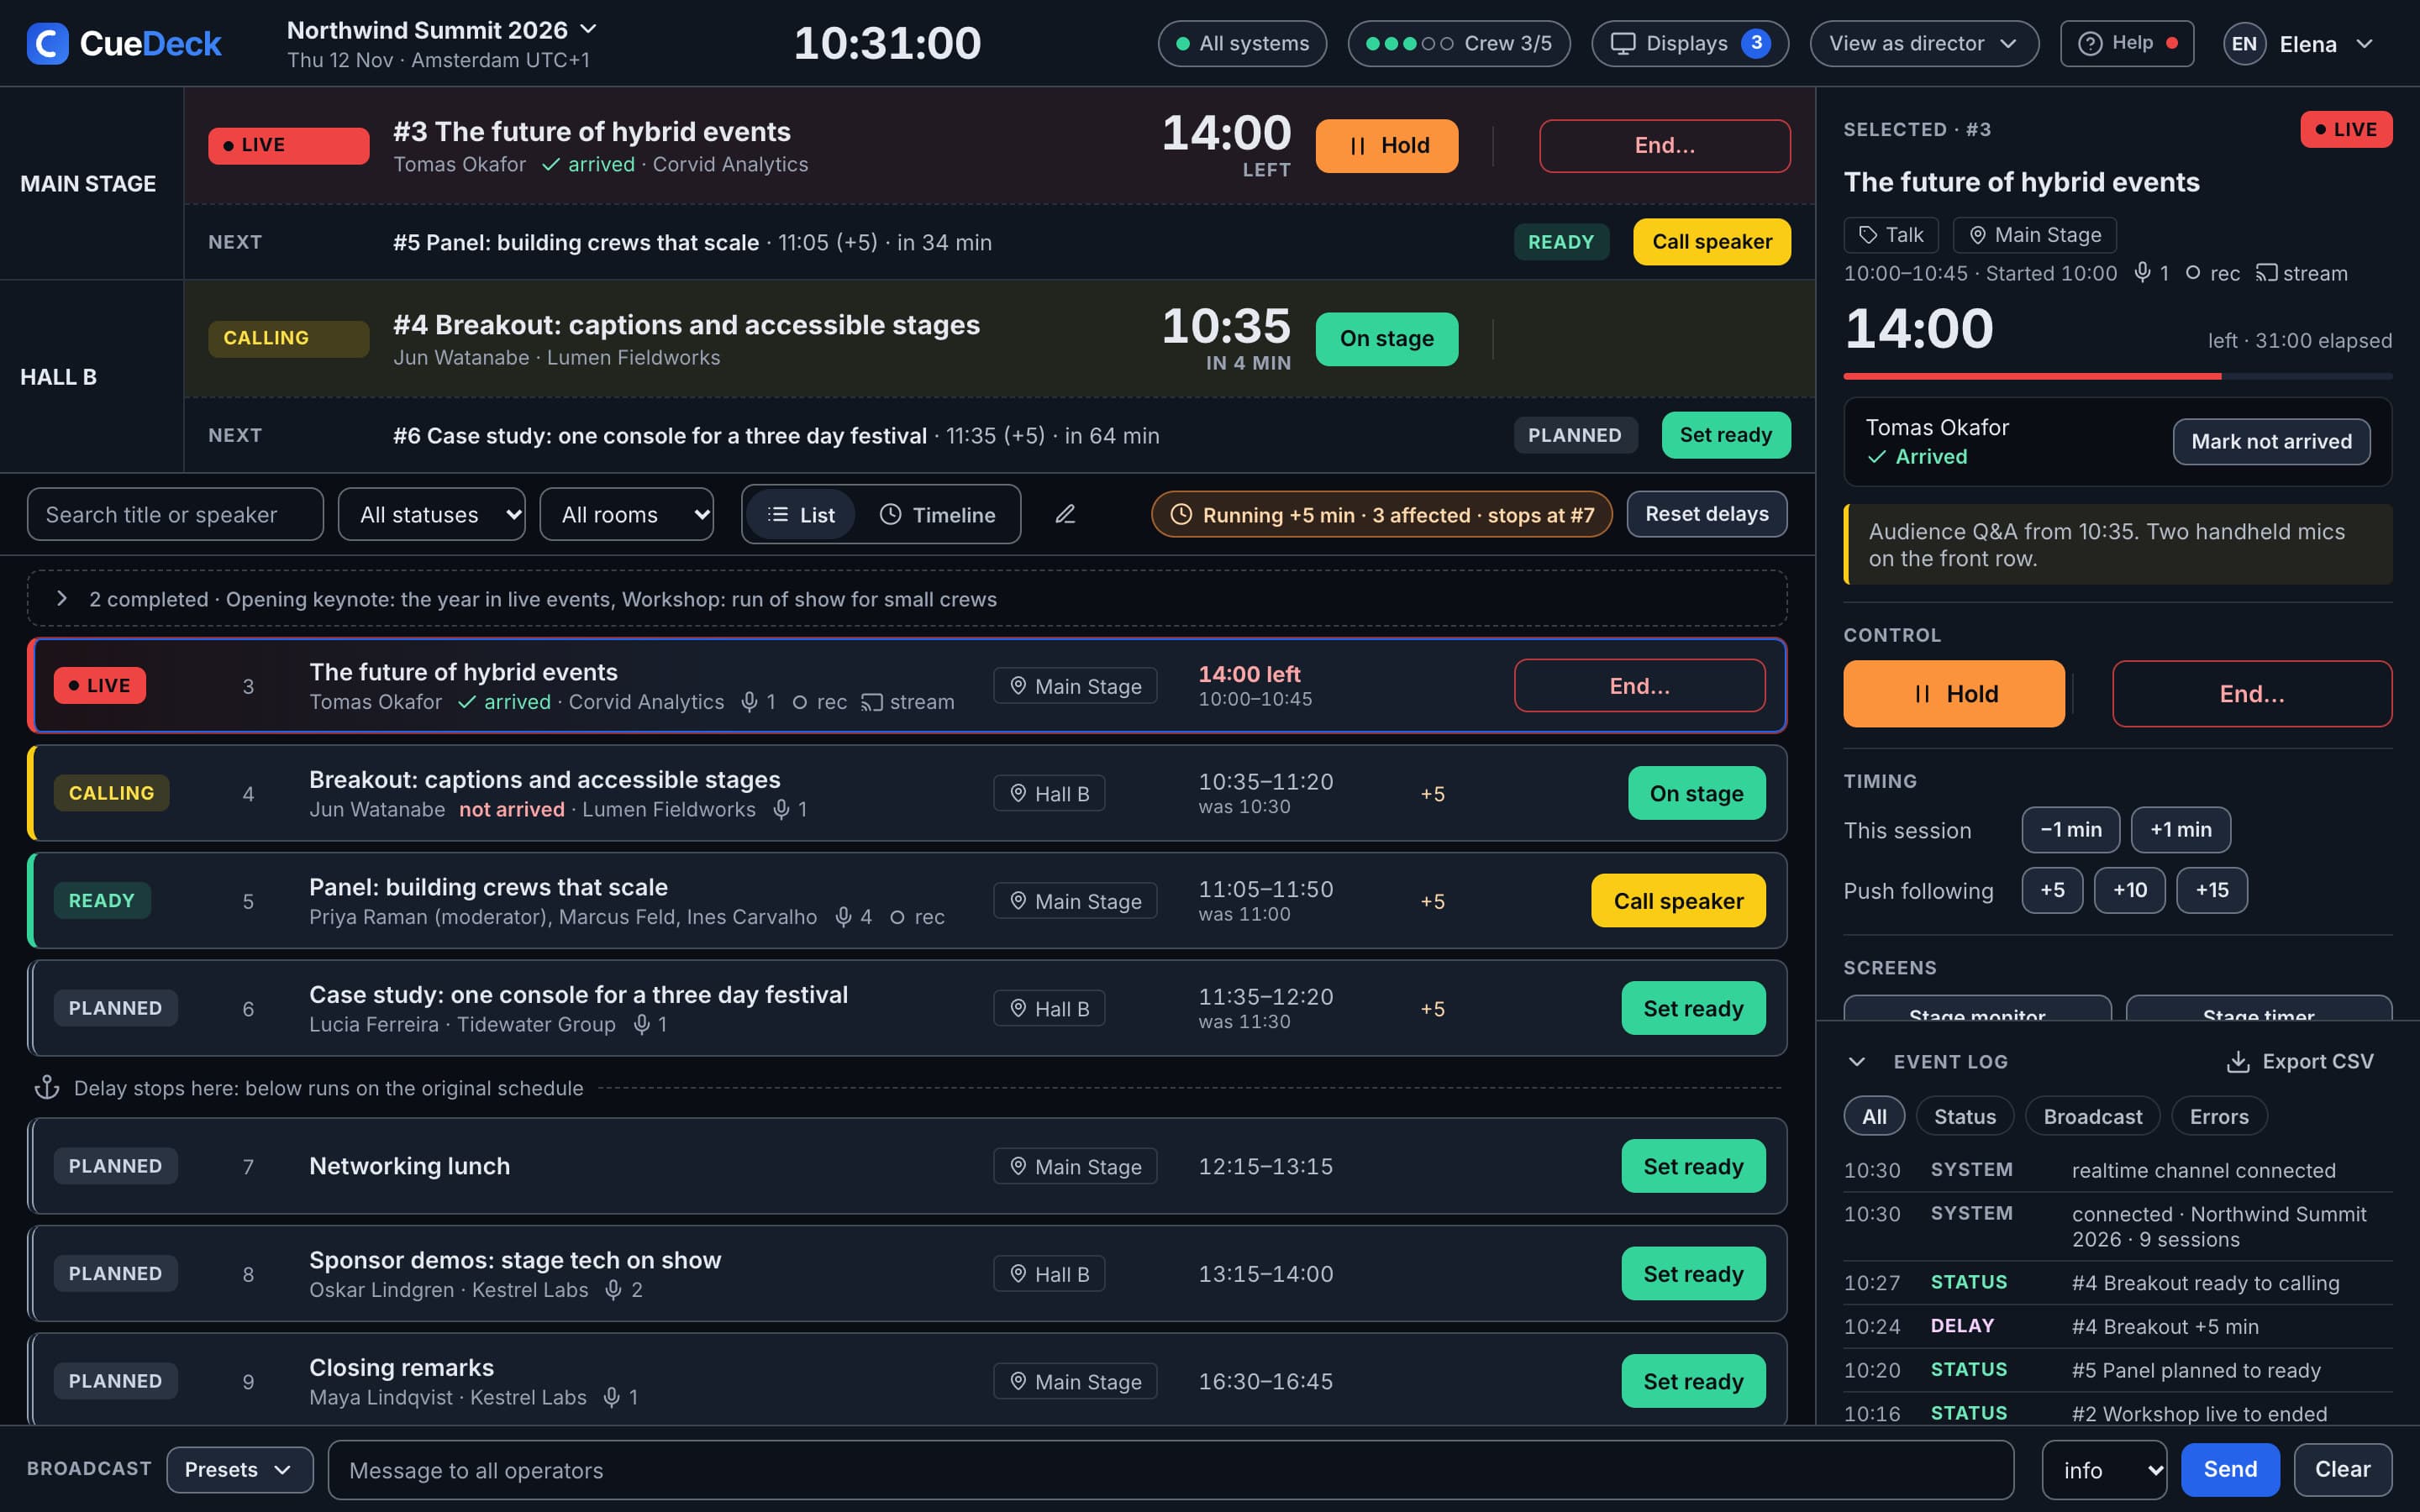This screenshot has height=1512, width=2420.
Task: Switch to Timeline view
Action: click(937, 514)
